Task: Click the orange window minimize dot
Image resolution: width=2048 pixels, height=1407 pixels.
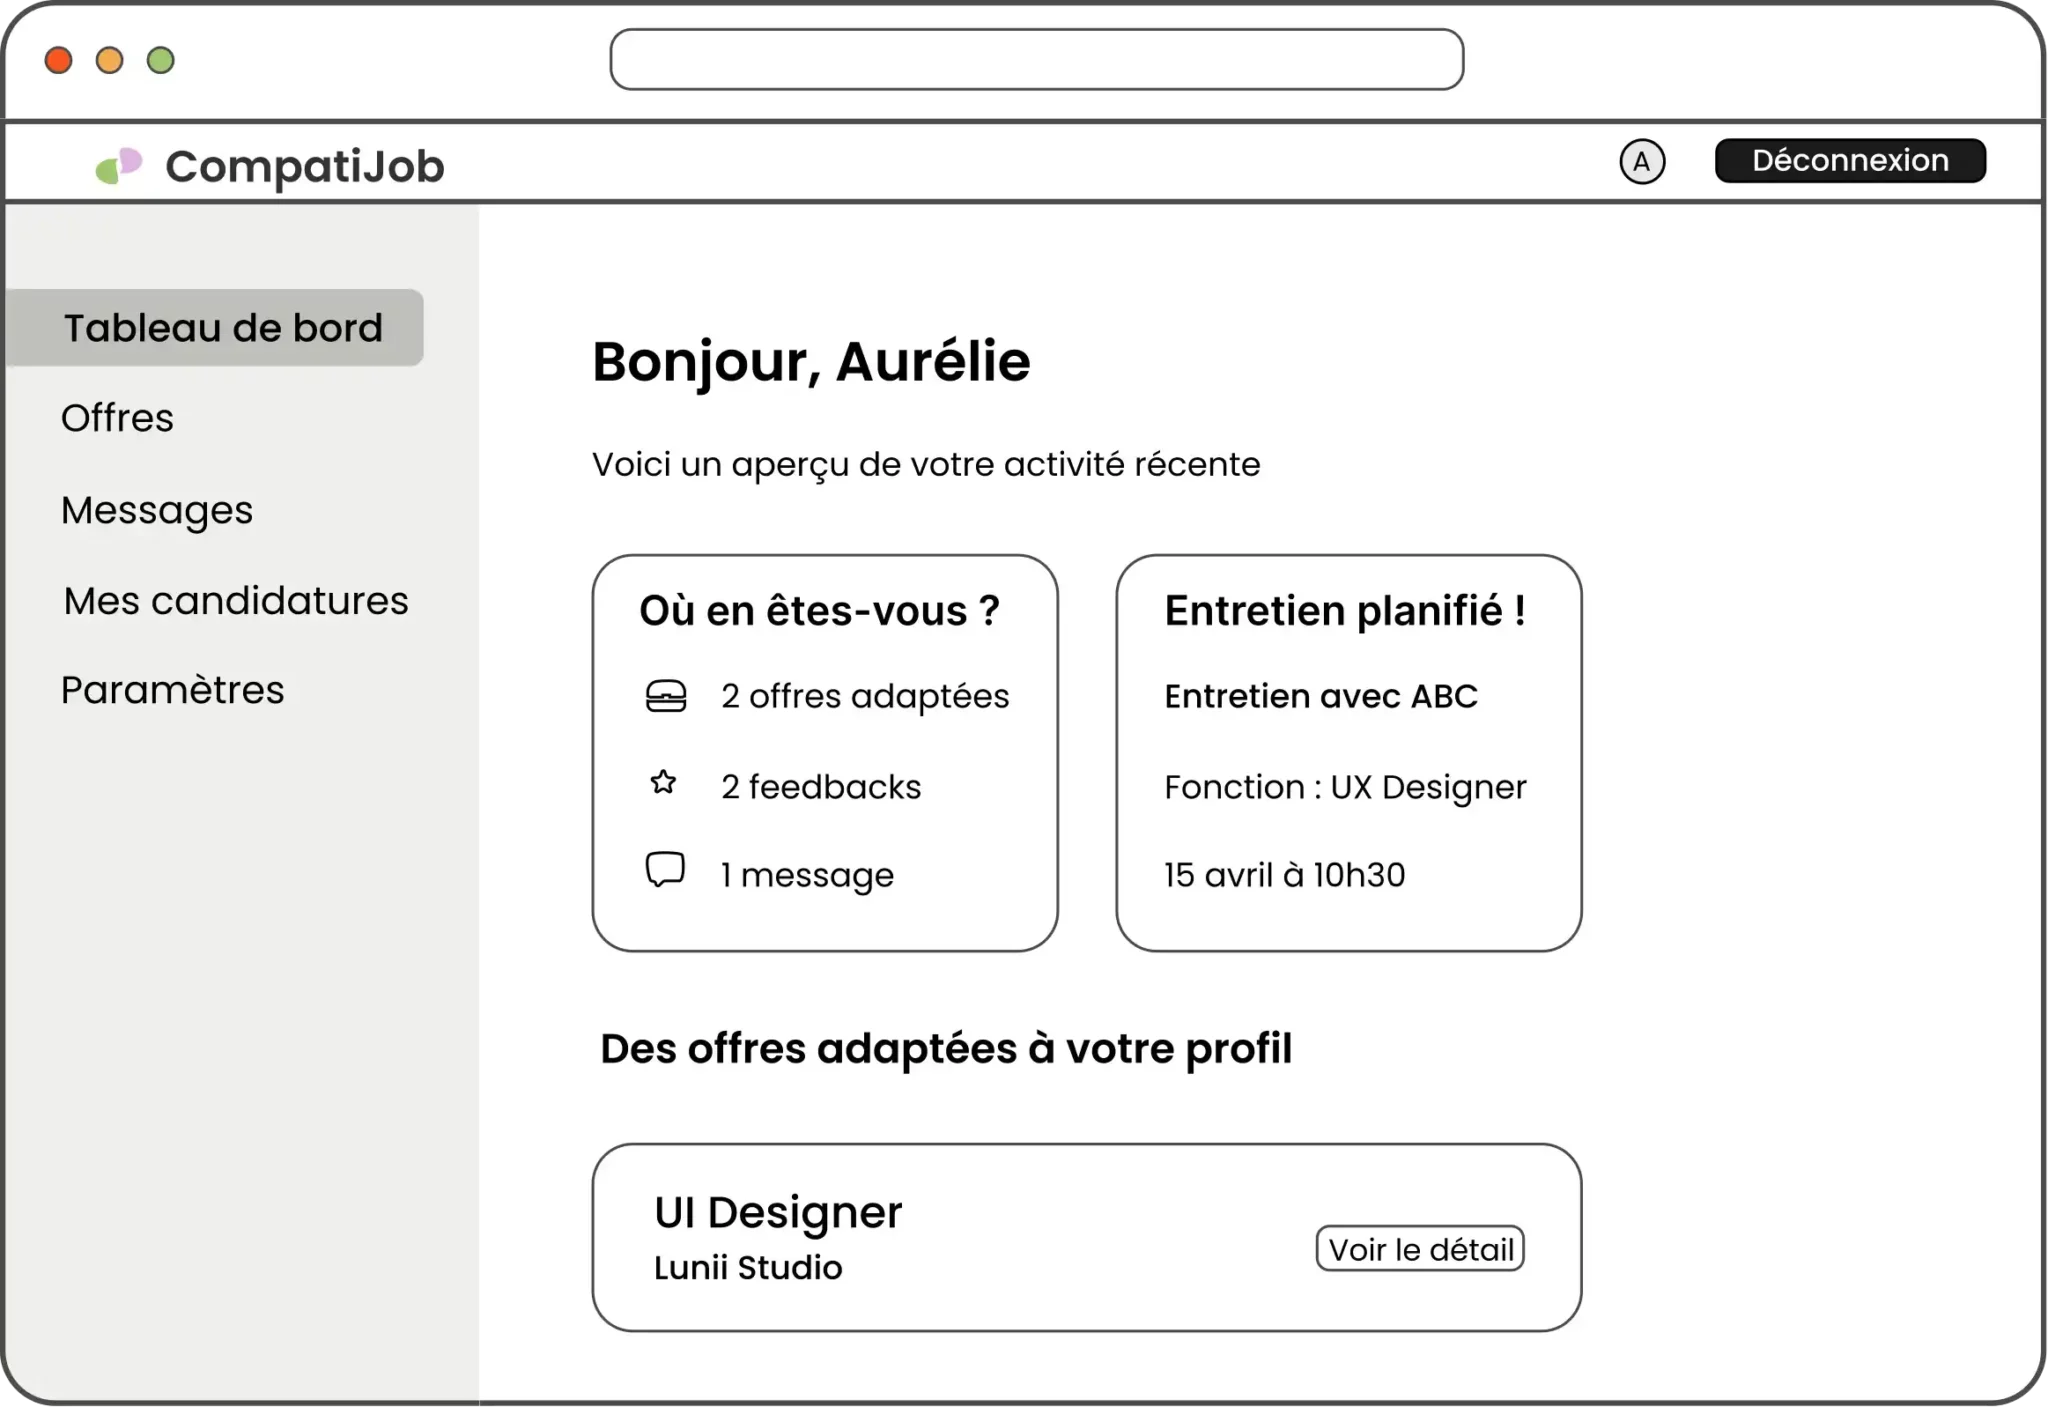Action: (x=110, y=61)
